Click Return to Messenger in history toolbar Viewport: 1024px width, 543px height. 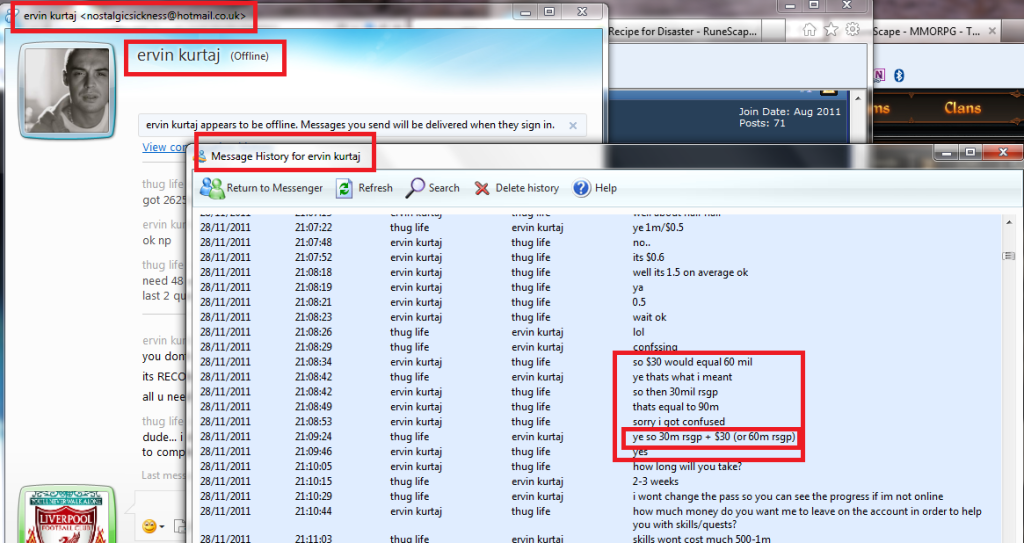coord(261,188)
